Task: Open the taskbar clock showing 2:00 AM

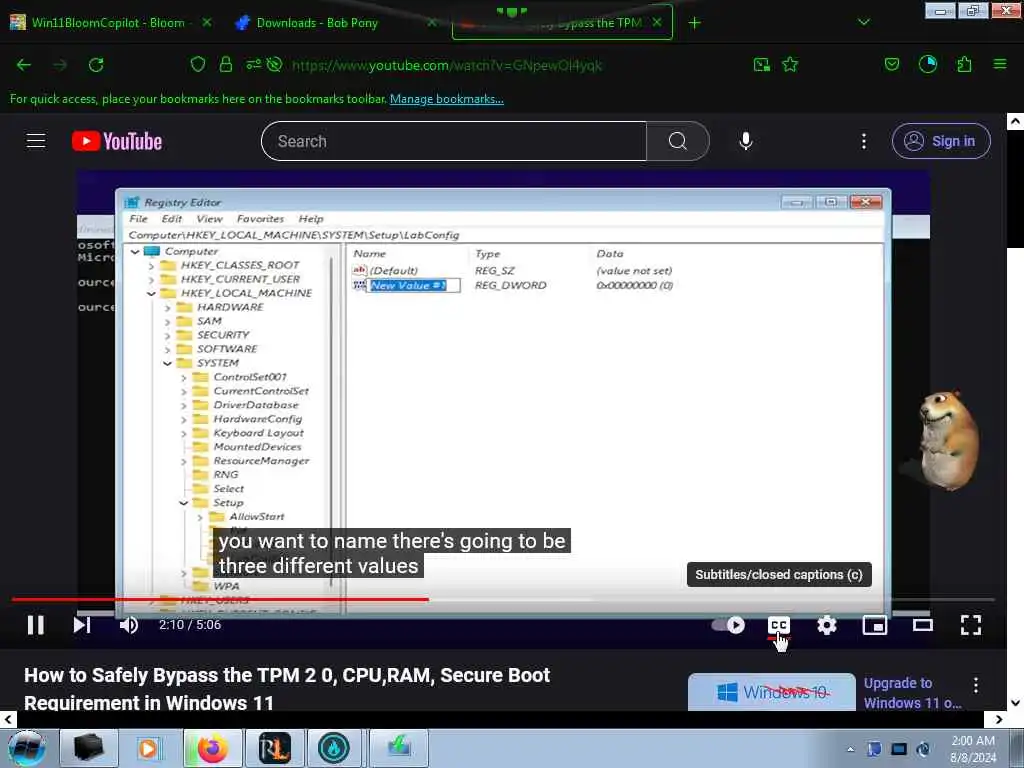Action: [973, 749]
